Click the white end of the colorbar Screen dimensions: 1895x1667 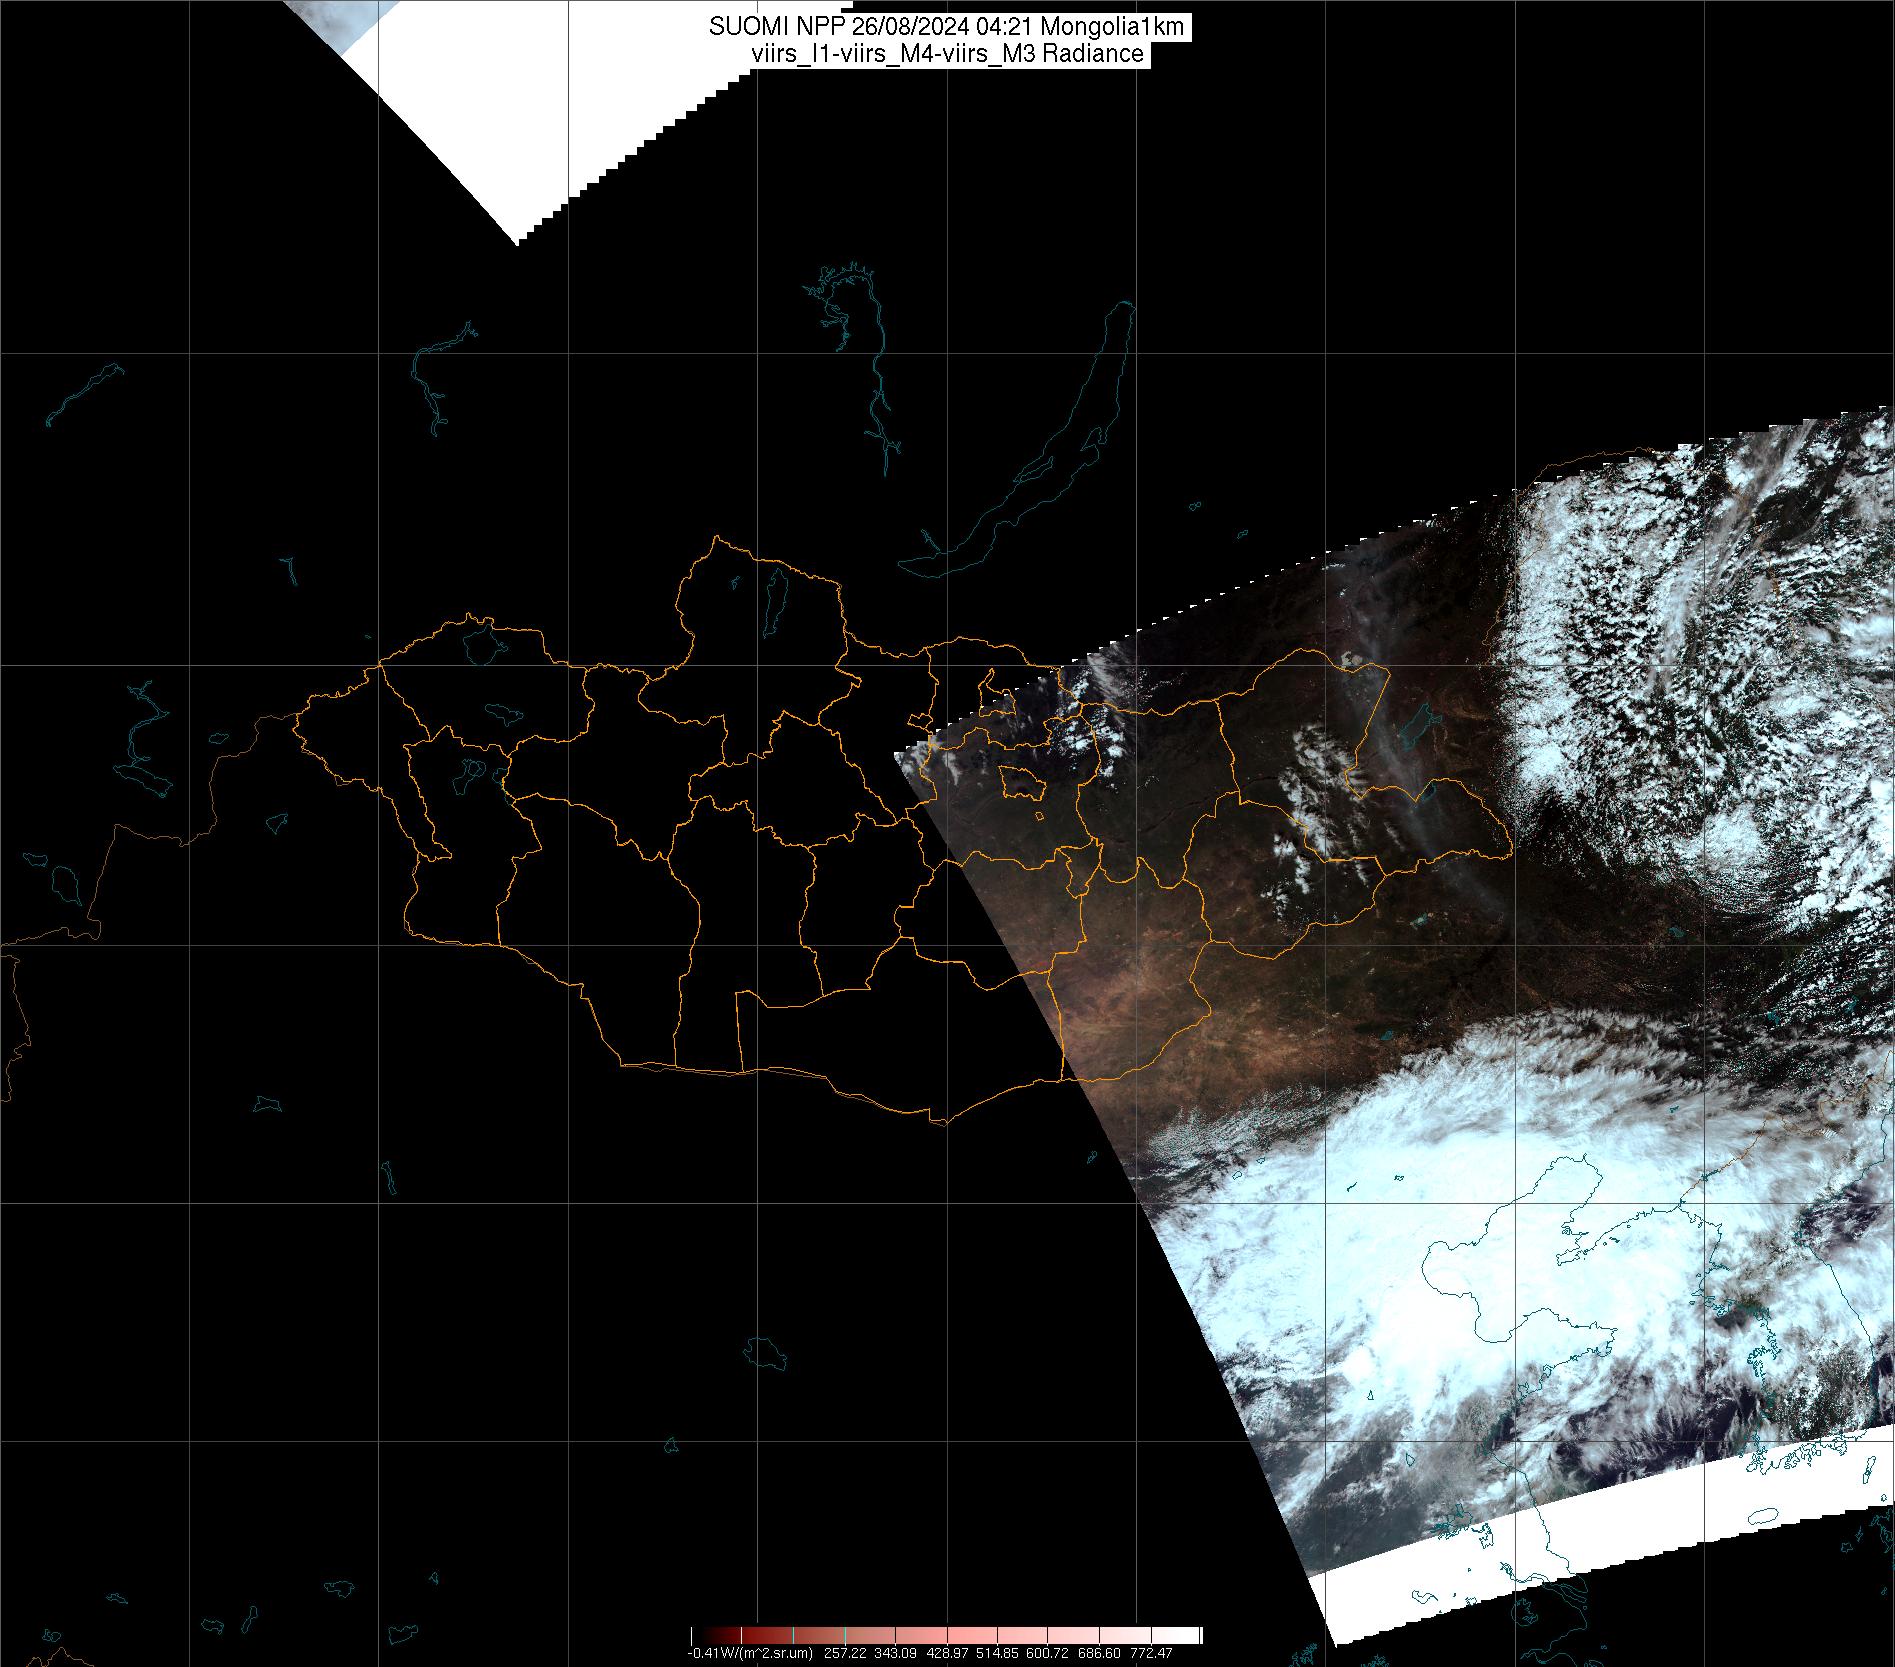(x=1190, y=1635)
